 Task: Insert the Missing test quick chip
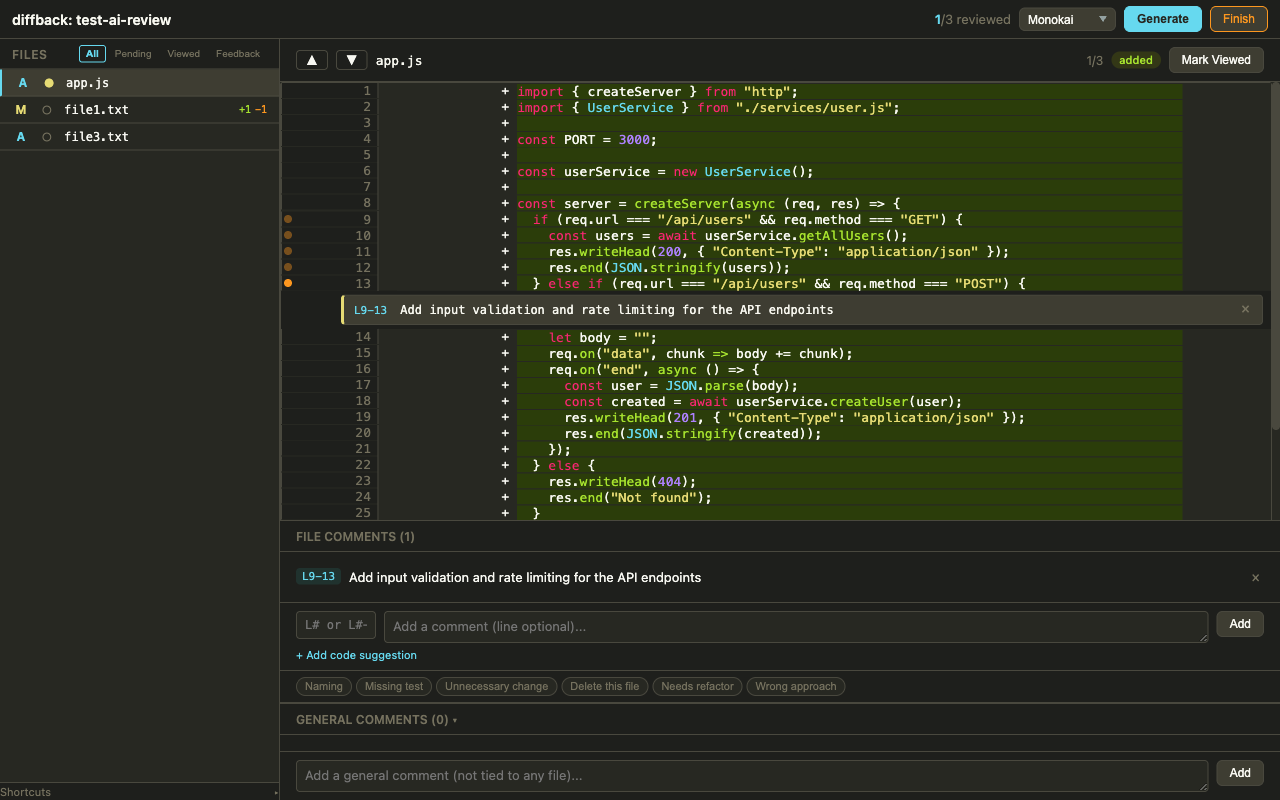[394, 686]
